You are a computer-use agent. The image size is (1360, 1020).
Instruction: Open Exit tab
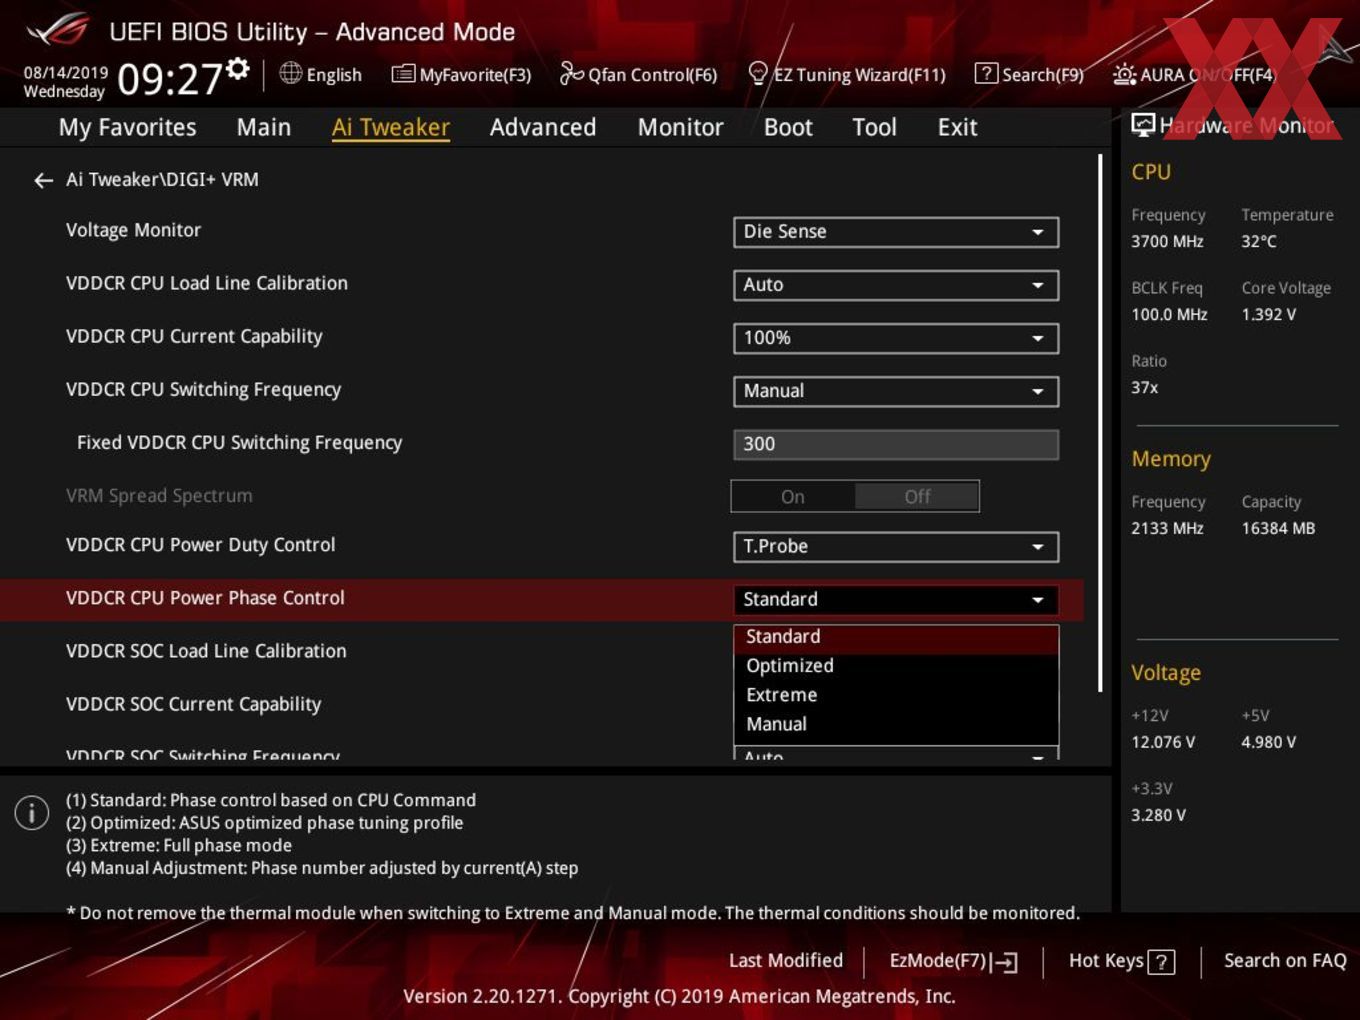point(957,127)
